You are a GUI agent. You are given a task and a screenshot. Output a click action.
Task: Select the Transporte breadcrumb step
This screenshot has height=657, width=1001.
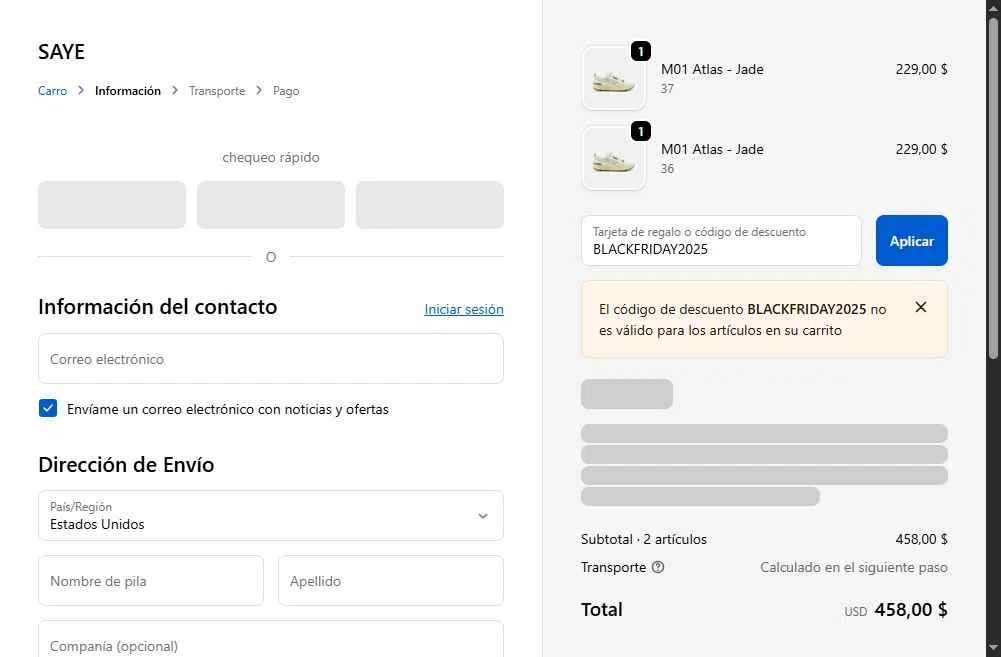coord(217,91)
